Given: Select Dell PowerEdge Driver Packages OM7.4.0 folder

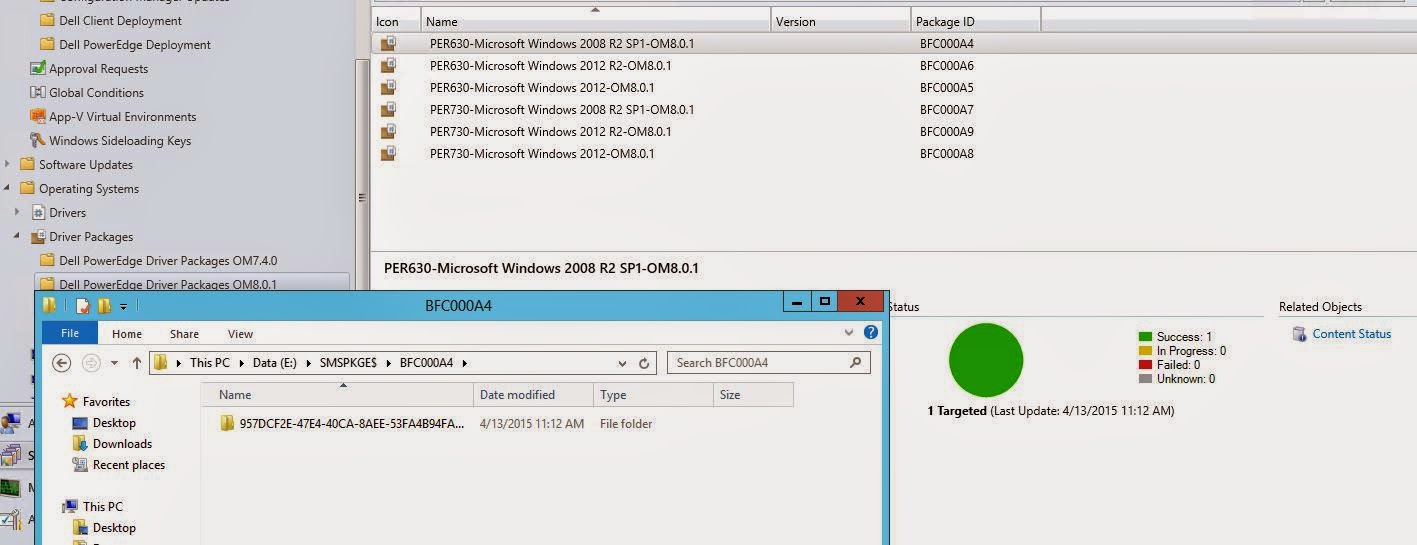Looking at the screenshot, I should 168,261.
